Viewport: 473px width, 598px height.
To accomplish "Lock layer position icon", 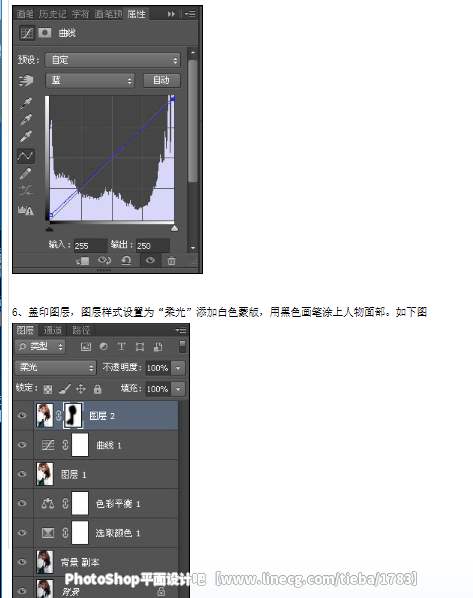I will (80, 389).
